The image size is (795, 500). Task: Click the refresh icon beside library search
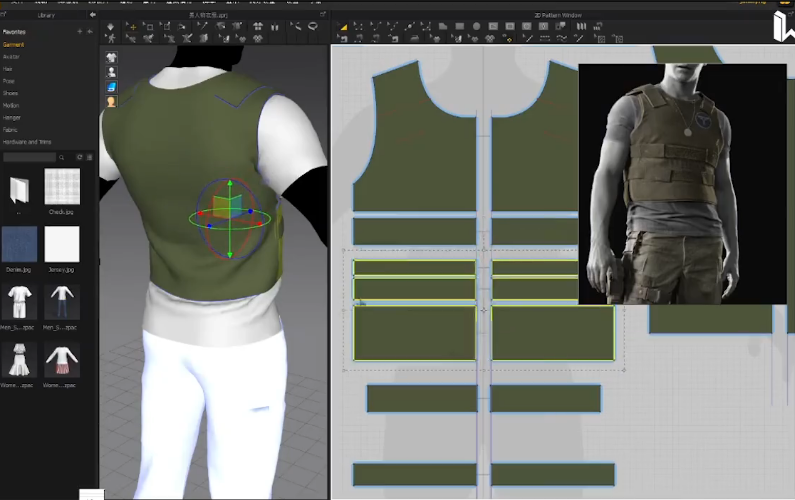80,157
